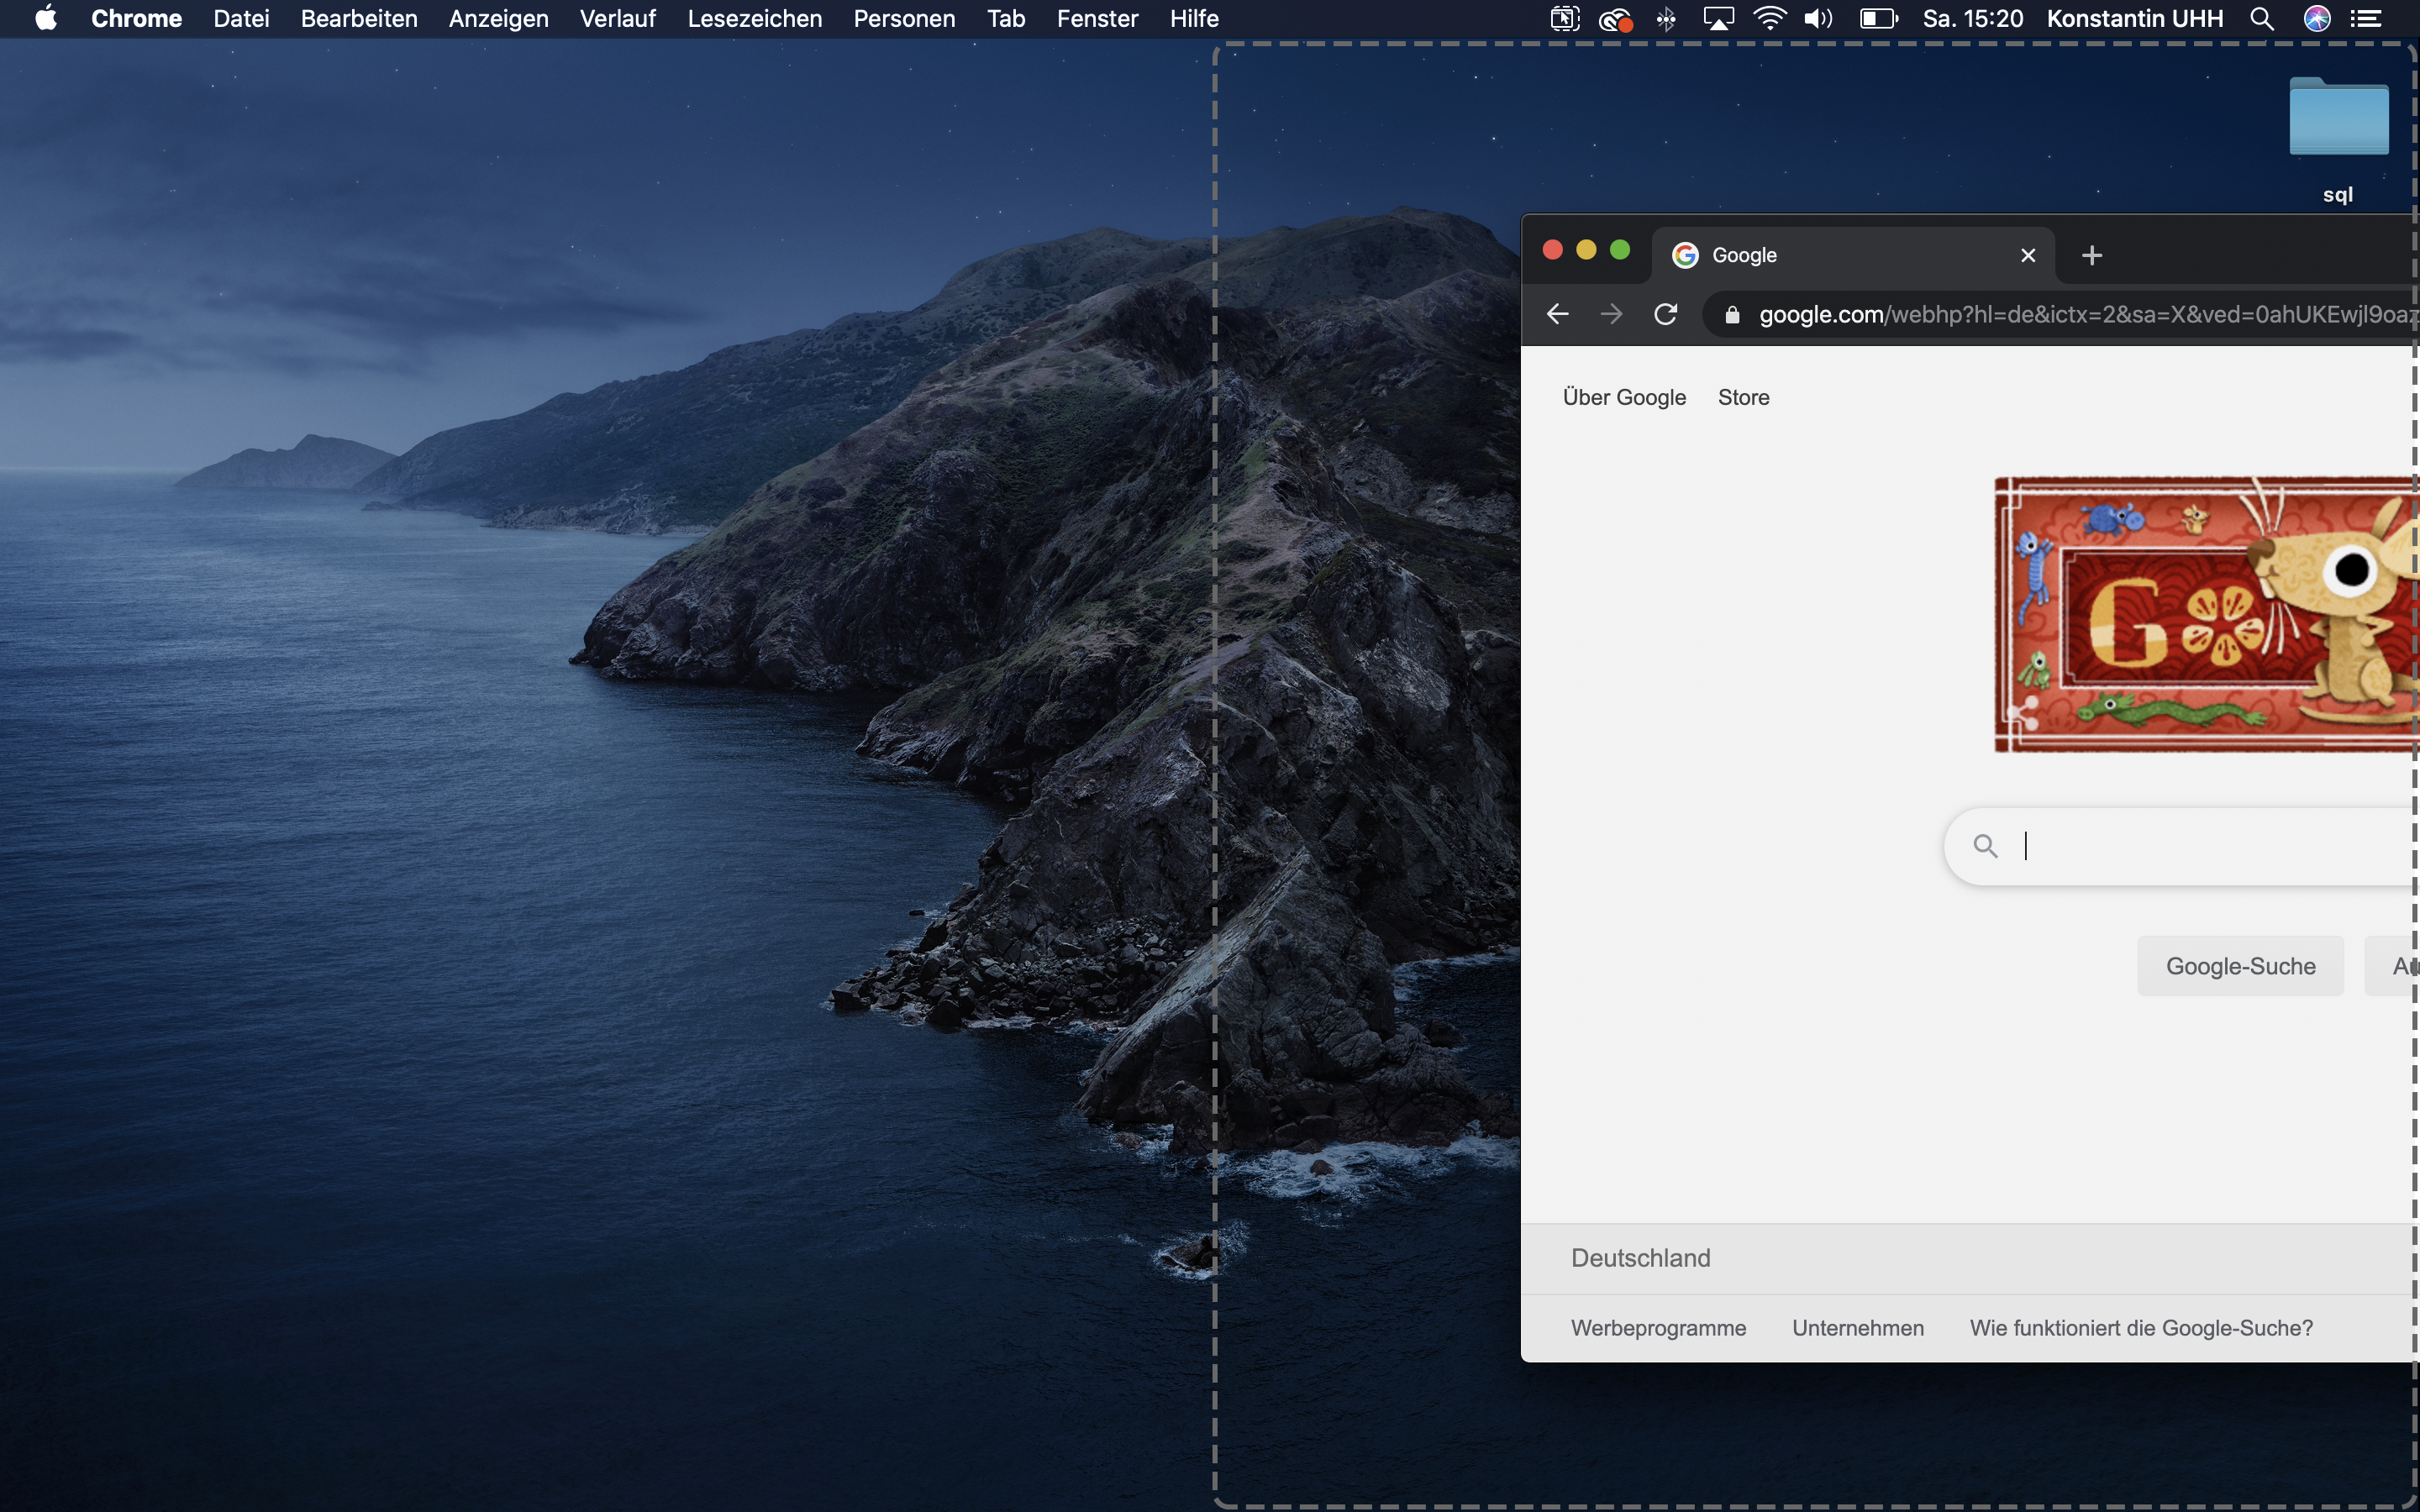Open the Verlauf menu
2420x1512 pixels.
click(618, 18)
